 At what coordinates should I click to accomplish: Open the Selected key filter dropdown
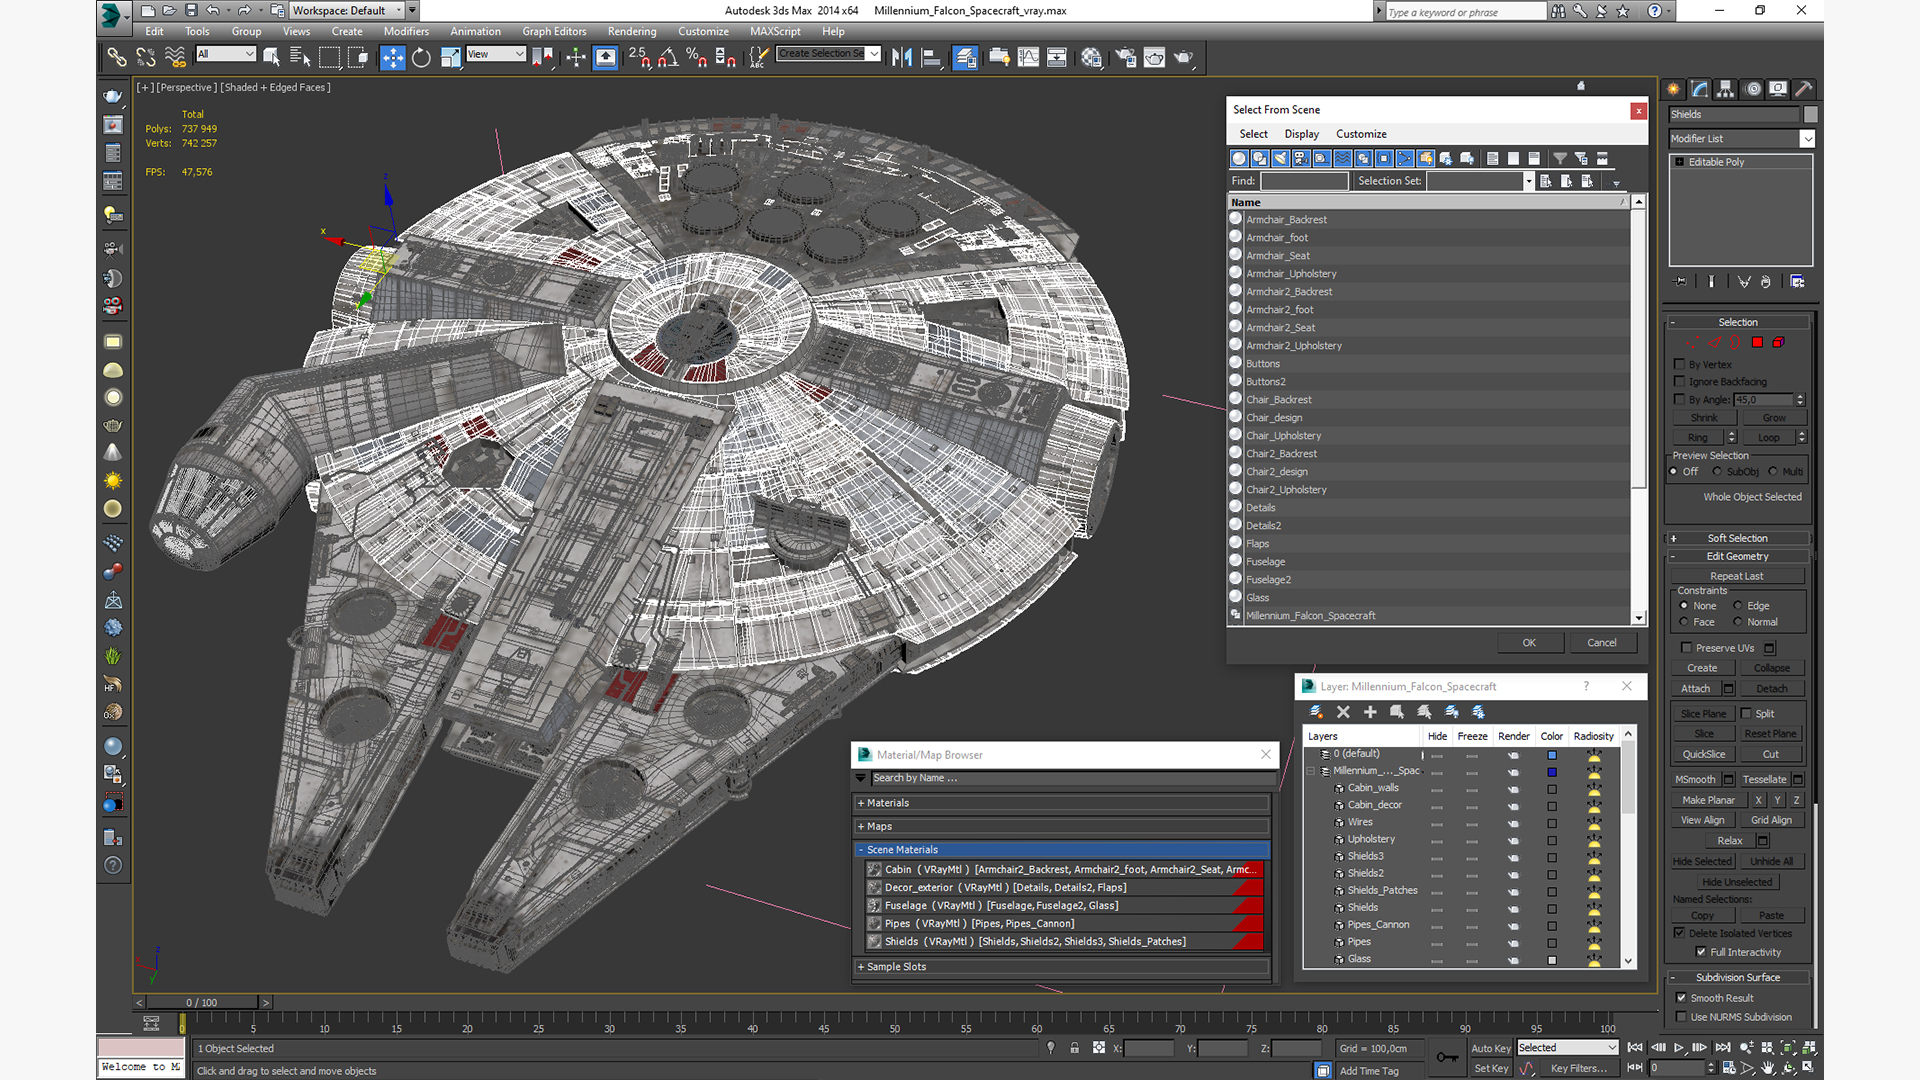1568,1048
